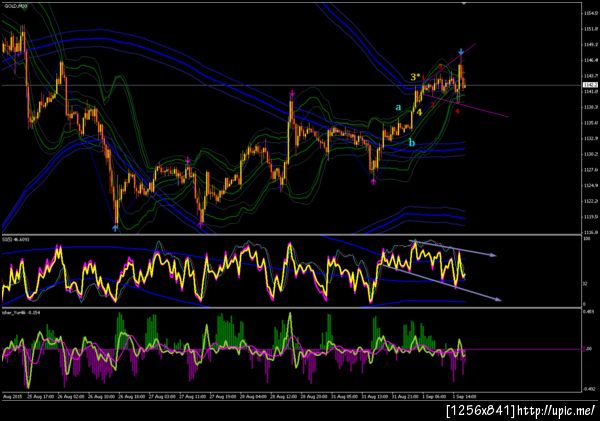Image resolution: width=600 pixels, height=421 pixels.
Task: Click the "26 Aug 10:00" time axis label
Action: pos(101,397)
